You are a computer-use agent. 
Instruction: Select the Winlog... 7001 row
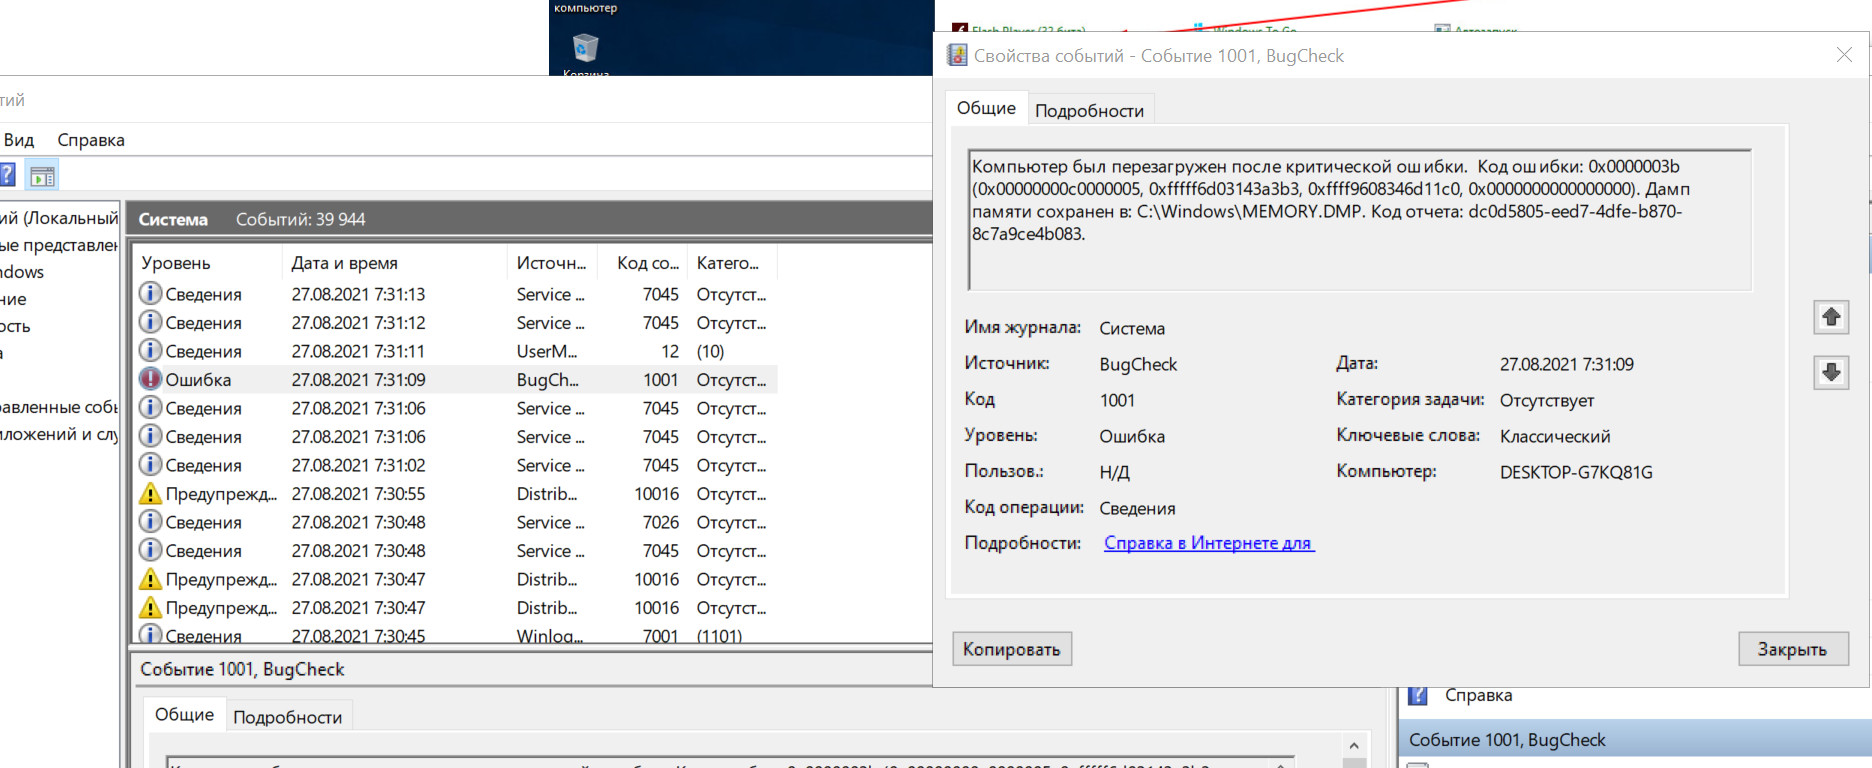(x=456, y=635)
